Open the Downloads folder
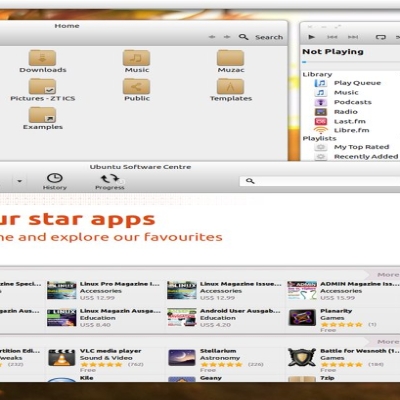This screenshot has width=400, height=400. click(x=43, y=61)
